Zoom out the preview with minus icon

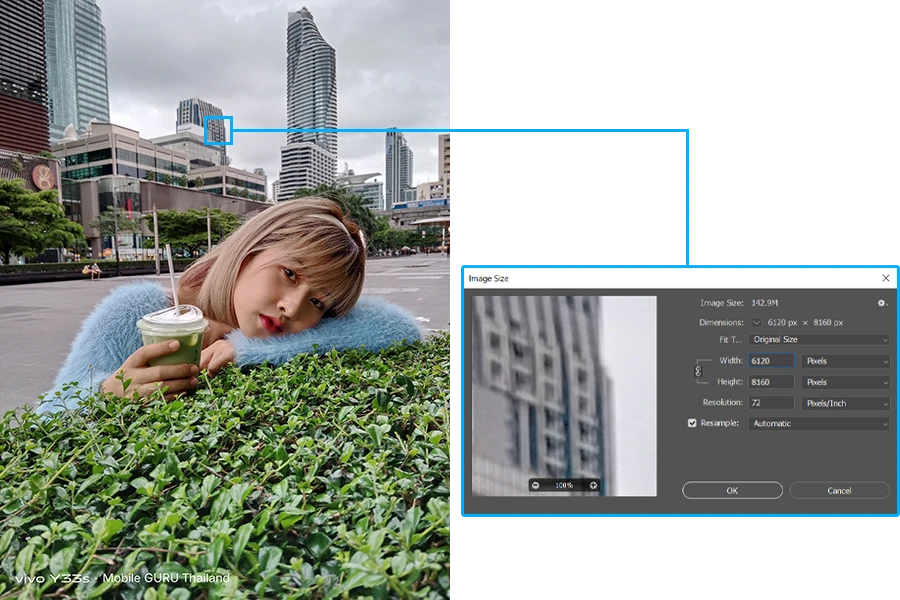(x=536, y=485)
